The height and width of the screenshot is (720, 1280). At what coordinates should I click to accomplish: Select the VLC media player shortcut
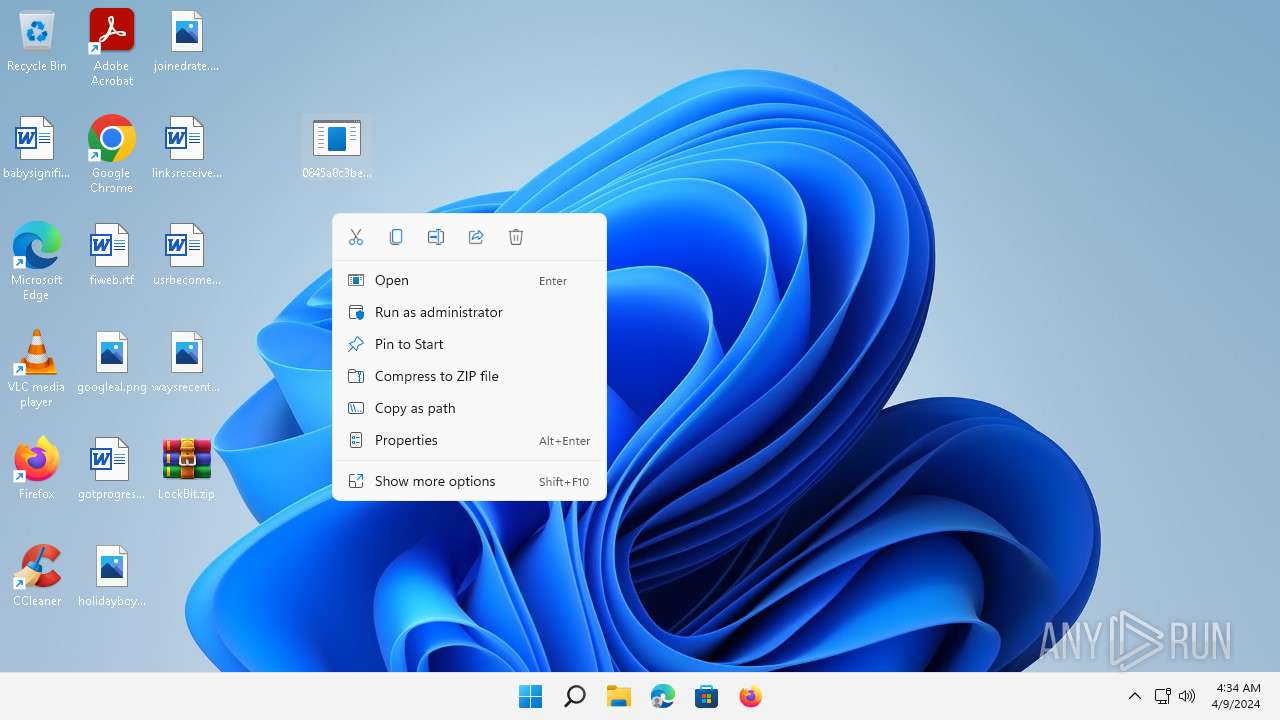click(37, 368)
